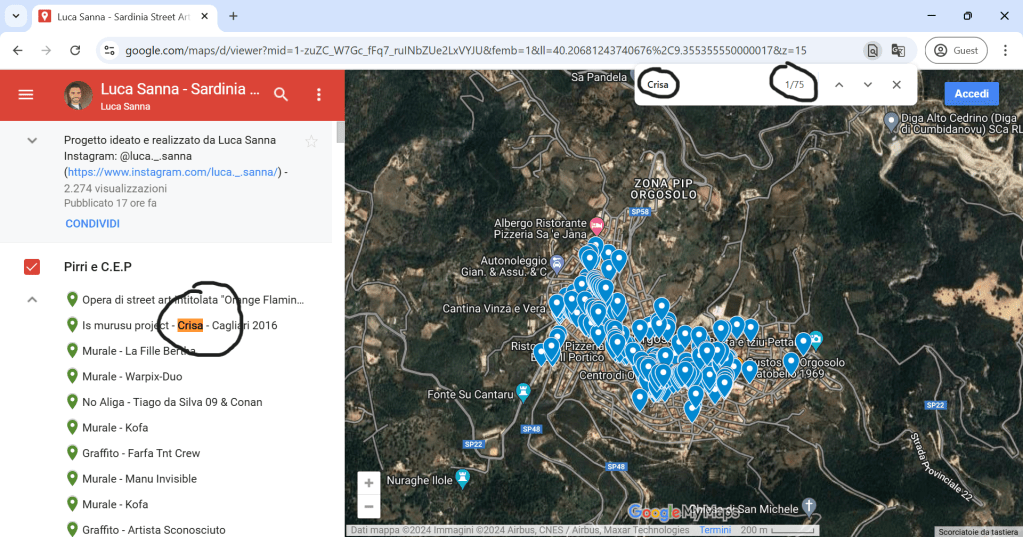
Task: Star this map with the star icon
Action: click(x=311, y=141)
